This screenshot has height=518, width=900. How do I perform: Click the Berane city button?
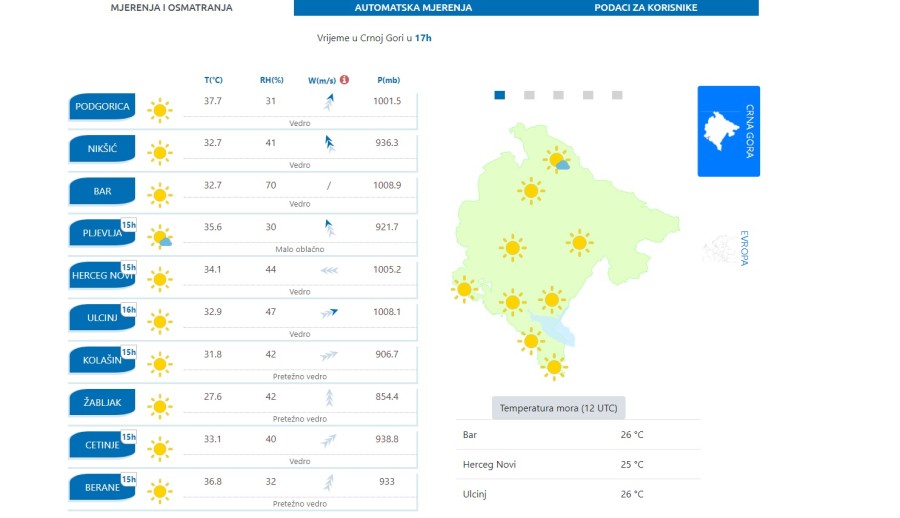(102, 488)
